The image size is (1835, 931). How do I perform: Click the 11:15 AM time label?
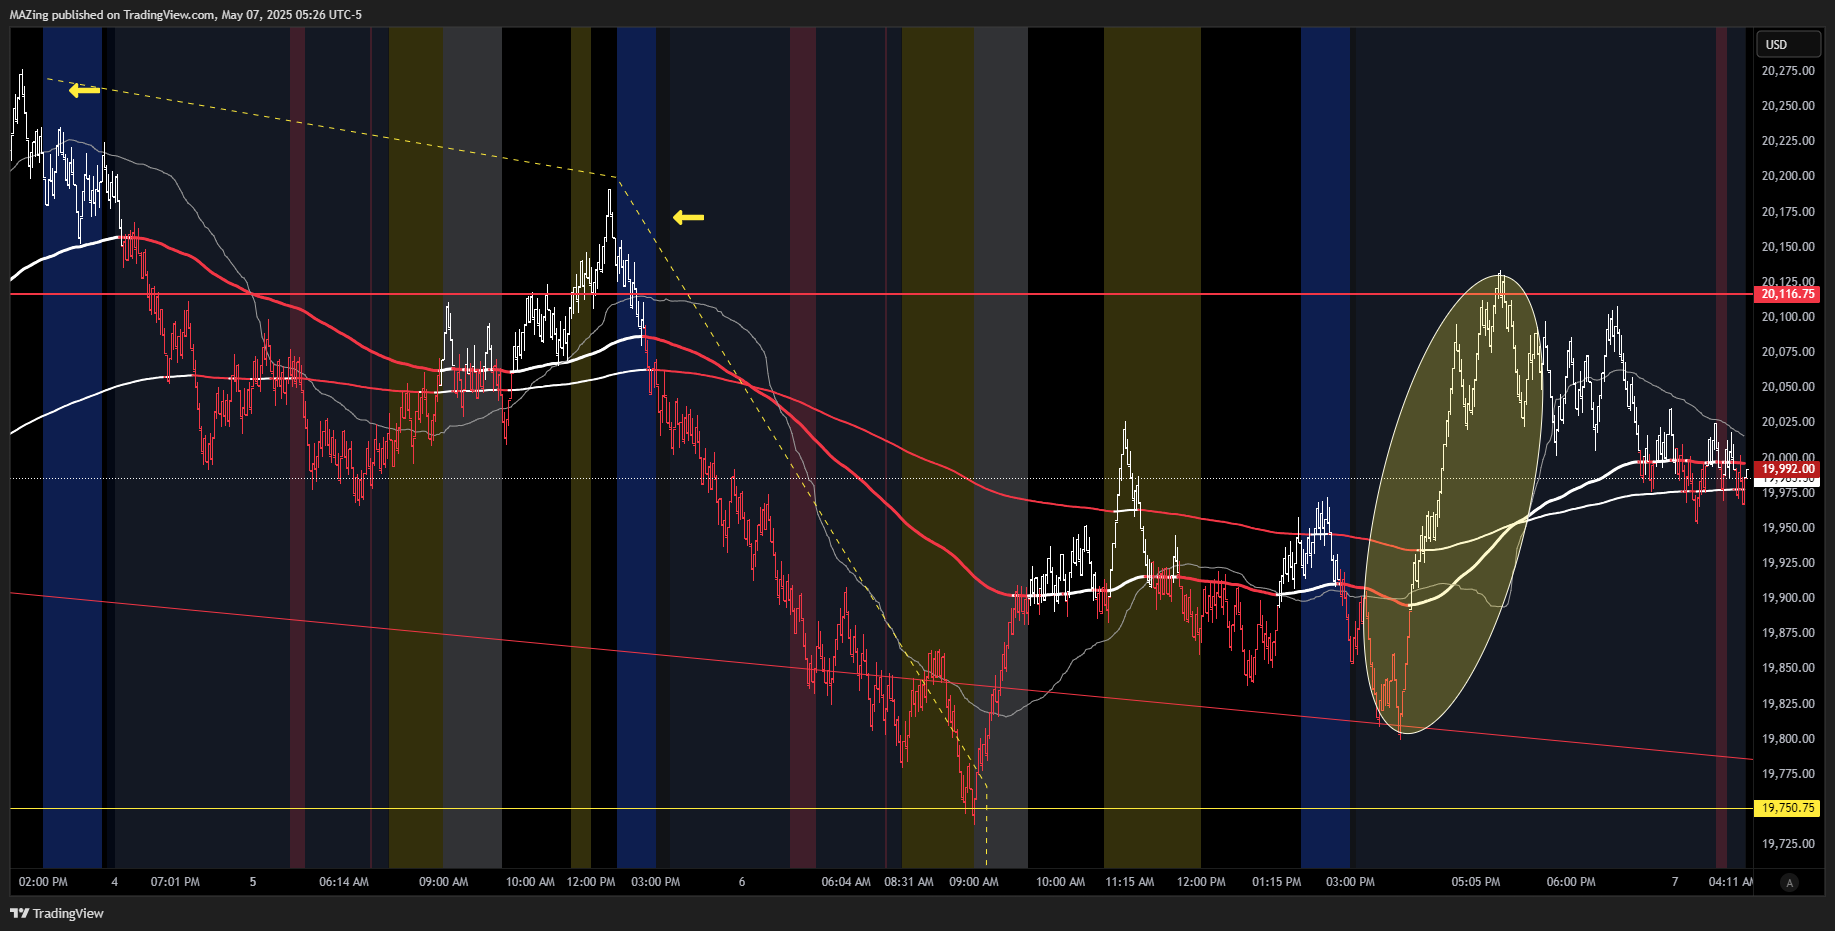1130,882
